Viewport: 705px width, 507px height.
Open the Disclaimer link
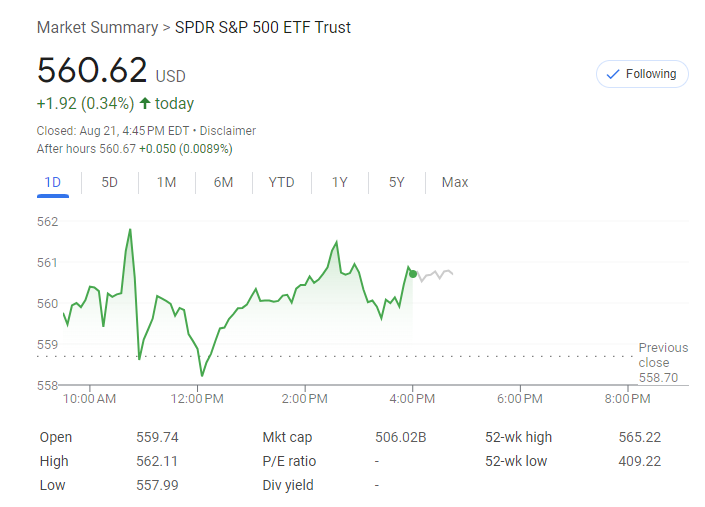(x=227, y=131)
